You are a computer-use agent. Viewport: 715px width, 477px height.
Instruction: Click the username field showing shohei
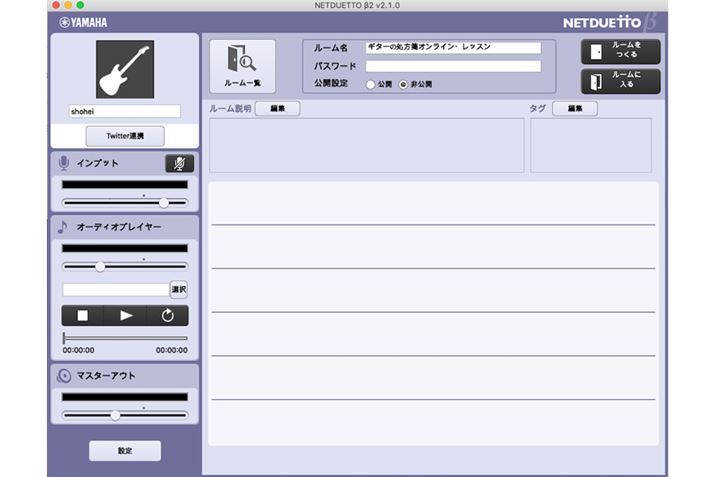coord(124,111)
